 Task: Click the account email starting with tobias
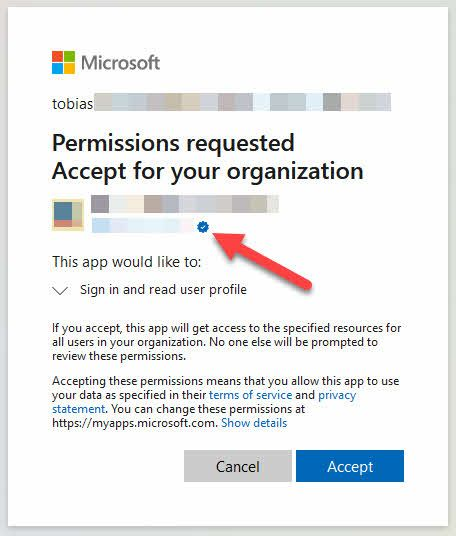222,102
